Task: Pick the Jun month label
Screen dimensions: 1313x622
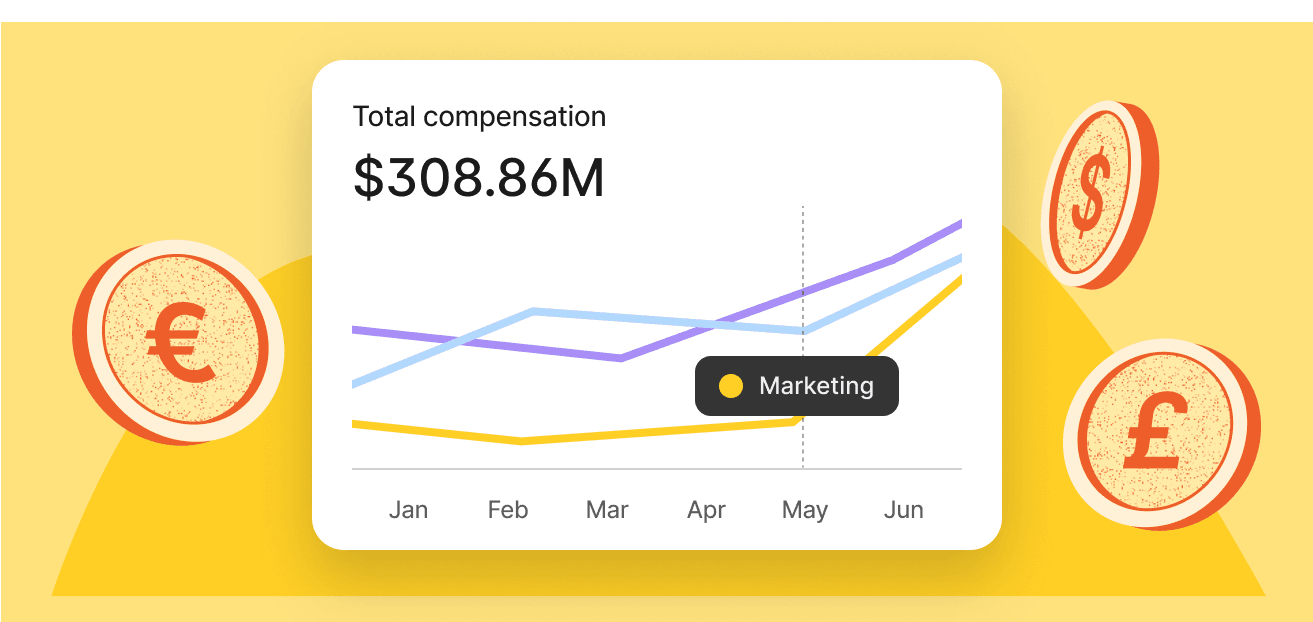Action: coord(904,510)
